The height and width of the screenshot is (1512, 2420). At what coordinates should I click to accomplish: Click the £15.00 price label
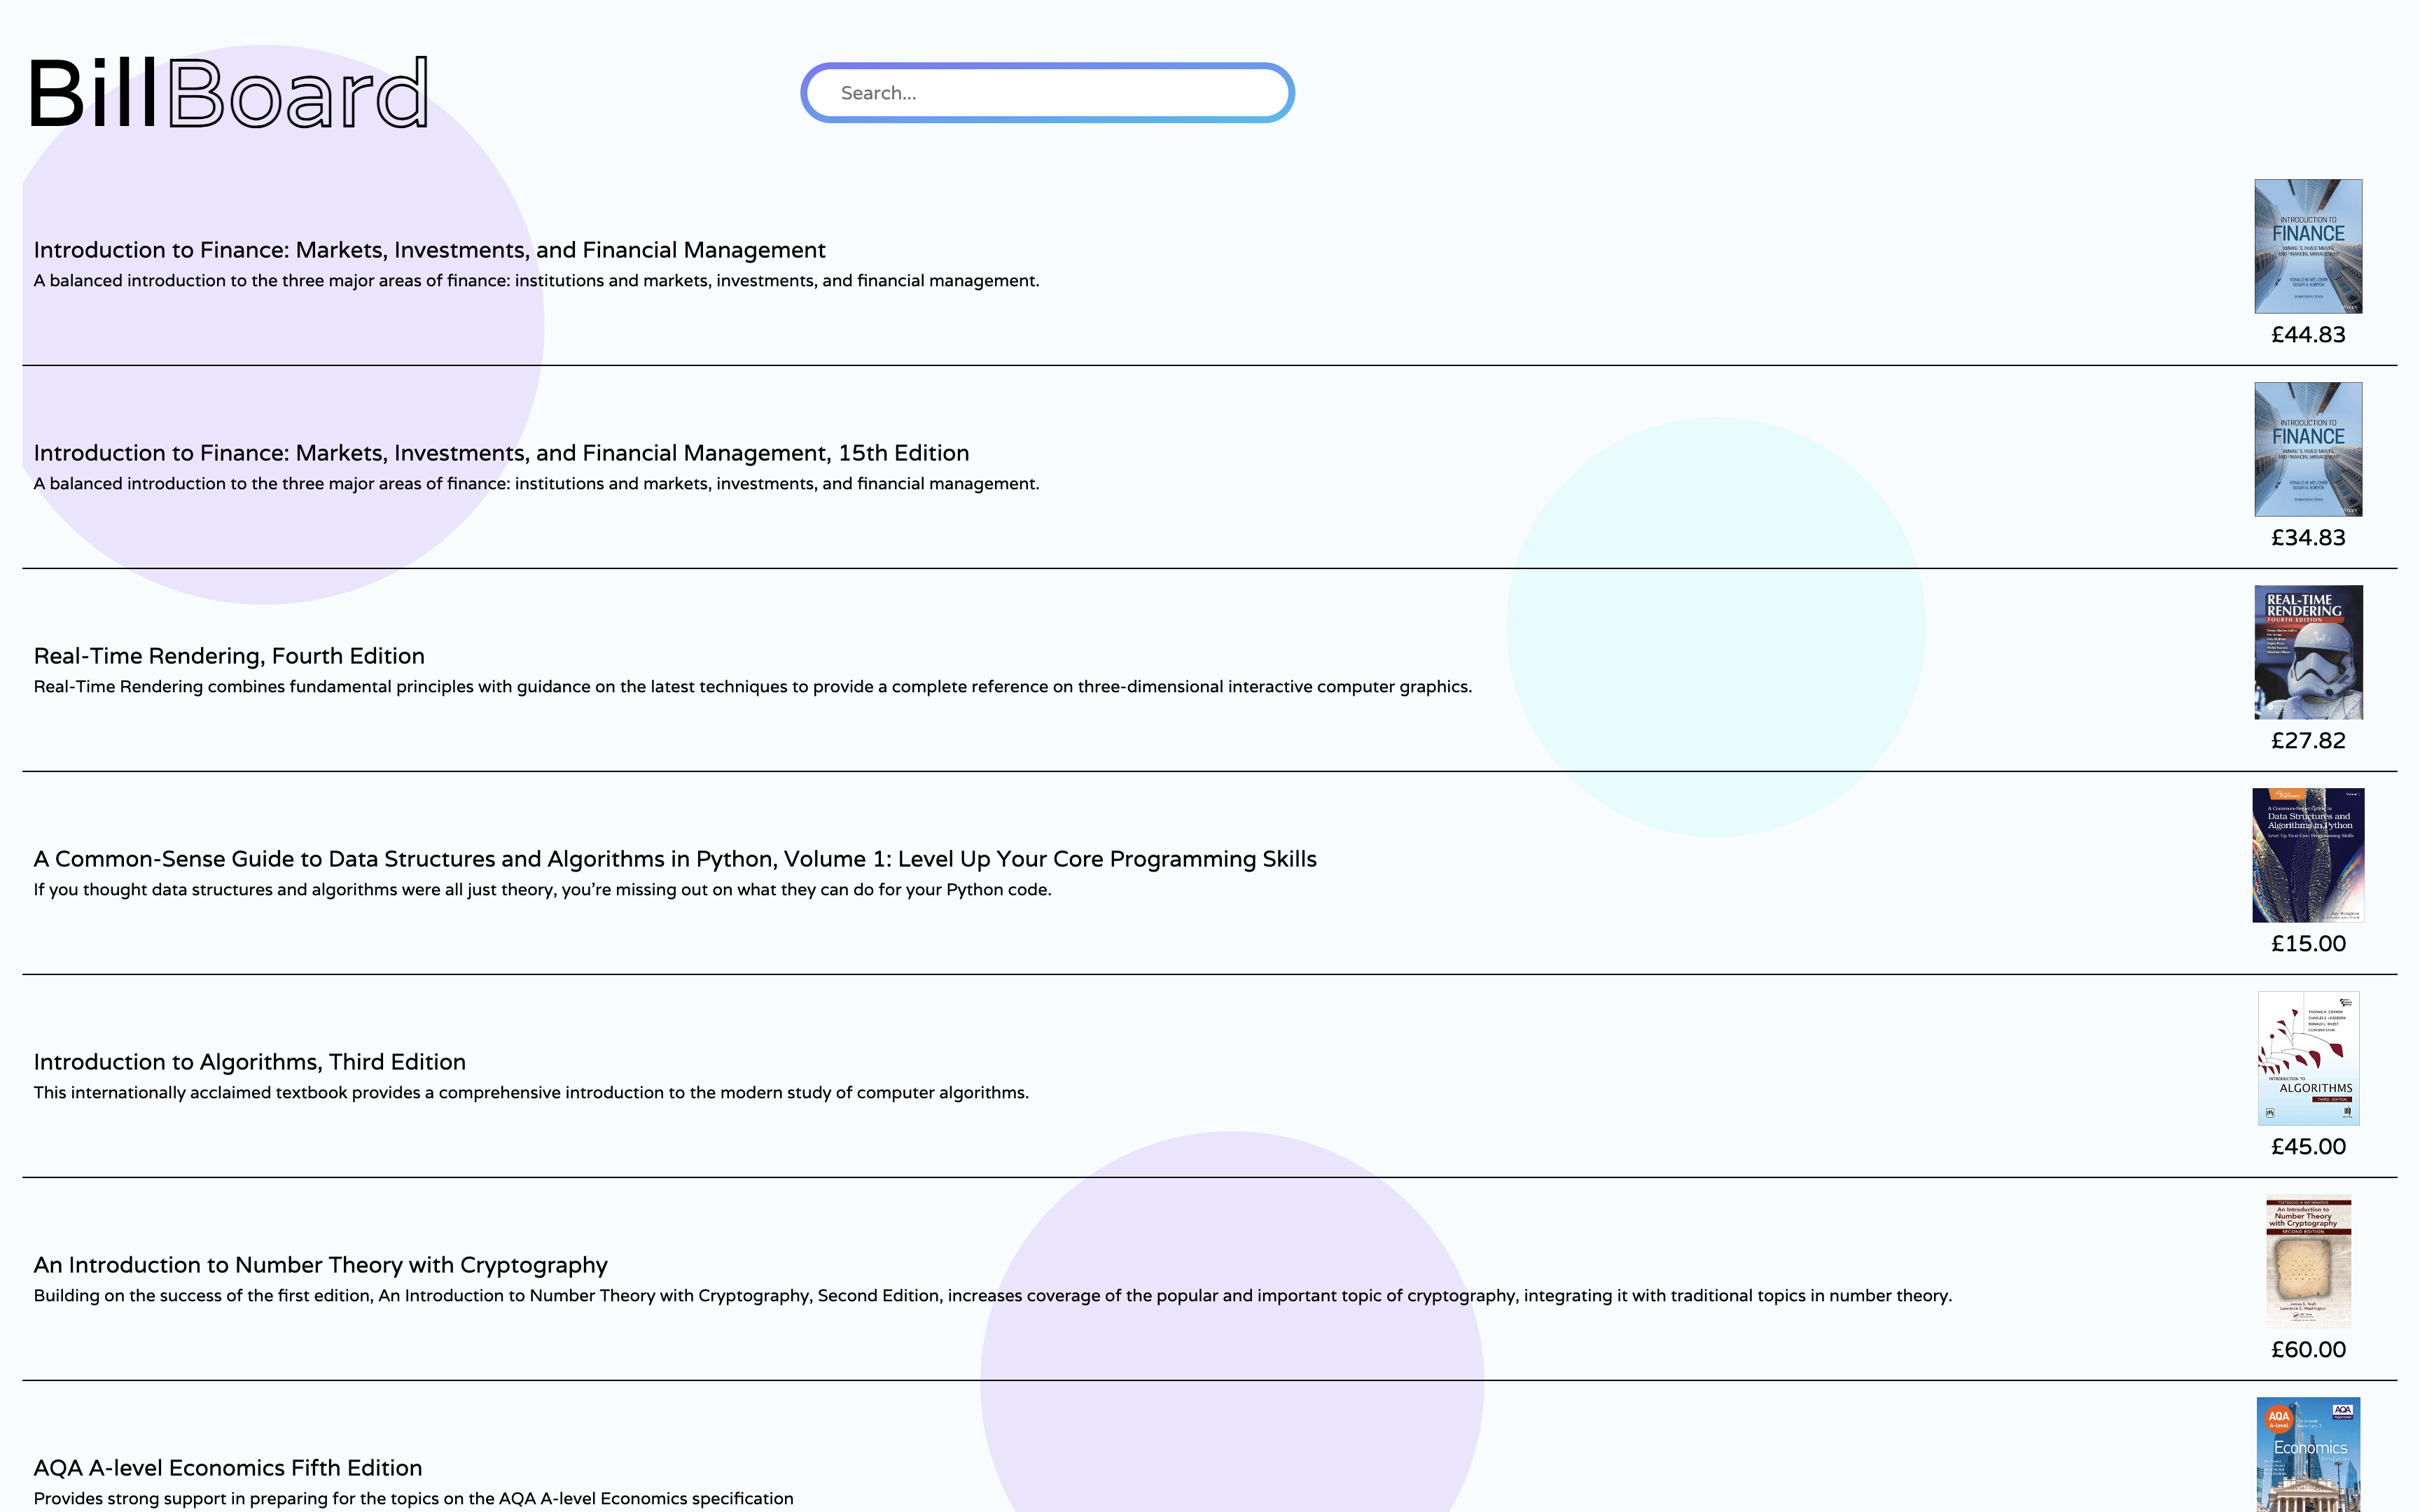pyautogui.click(x=2308, y=944)
